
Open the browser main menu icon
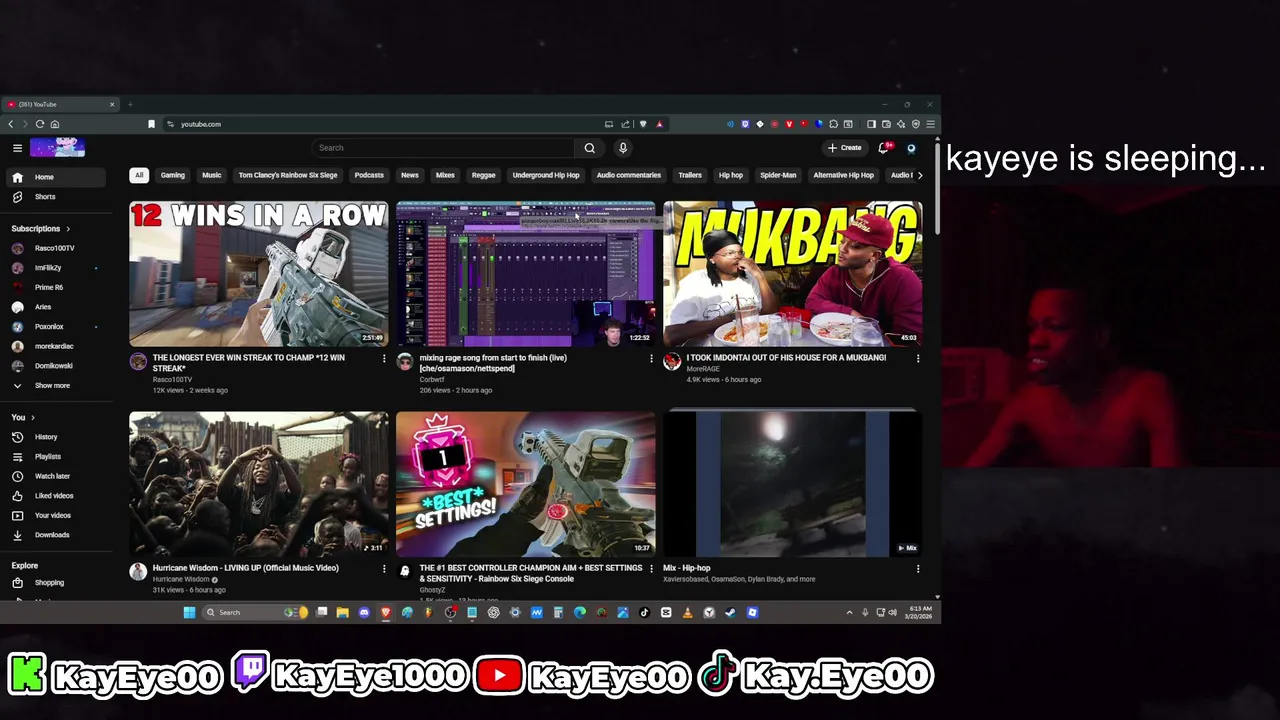coord(931,124)
